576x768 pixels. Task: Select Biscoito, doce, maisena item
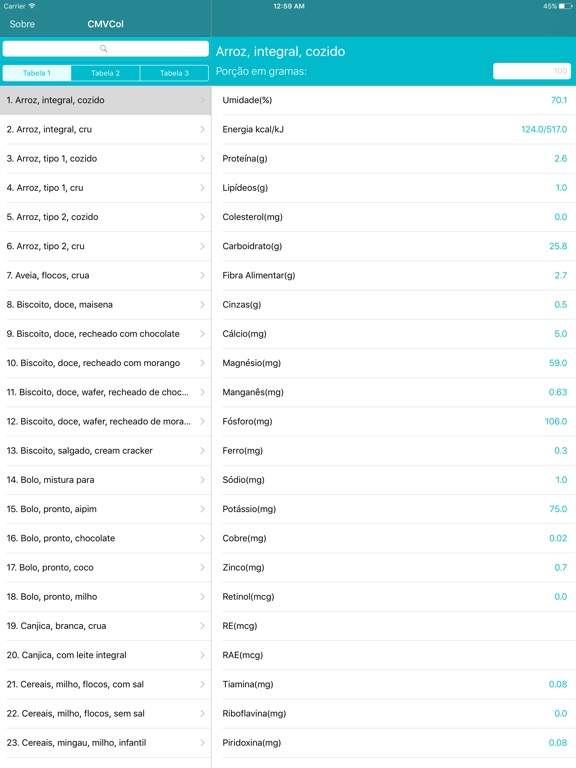(x=105, y=305)
